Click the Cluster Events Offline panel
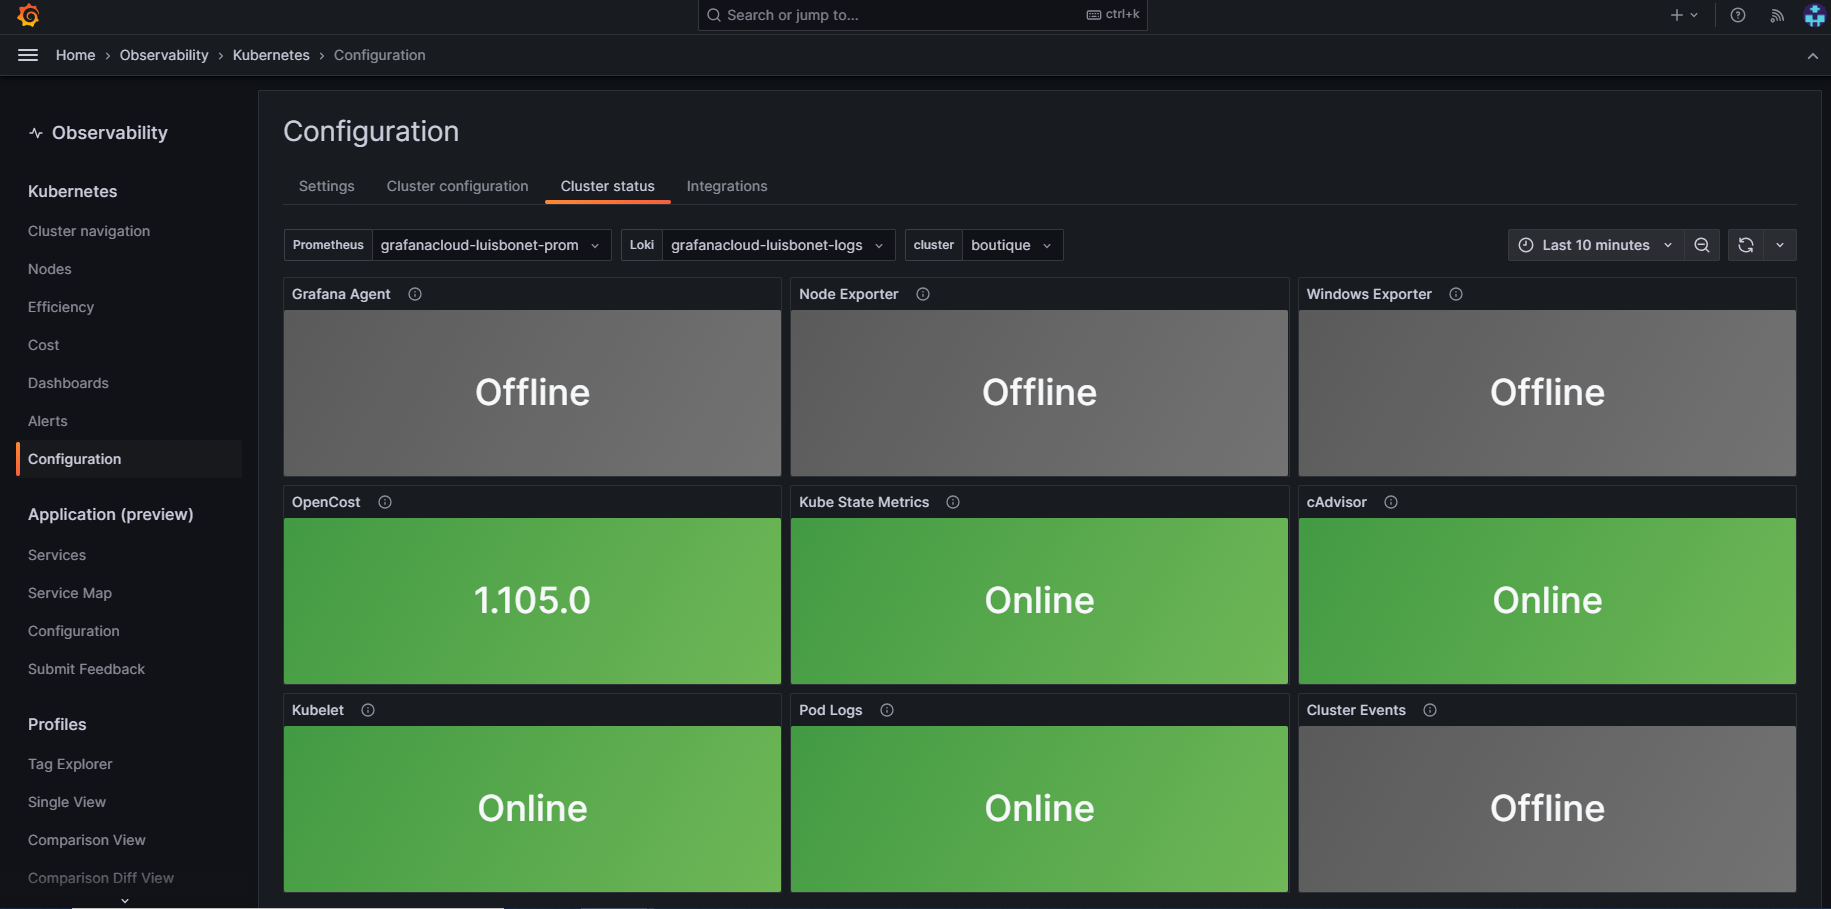This screenshot has width=1831, height=909. (x=1547, y=809)
